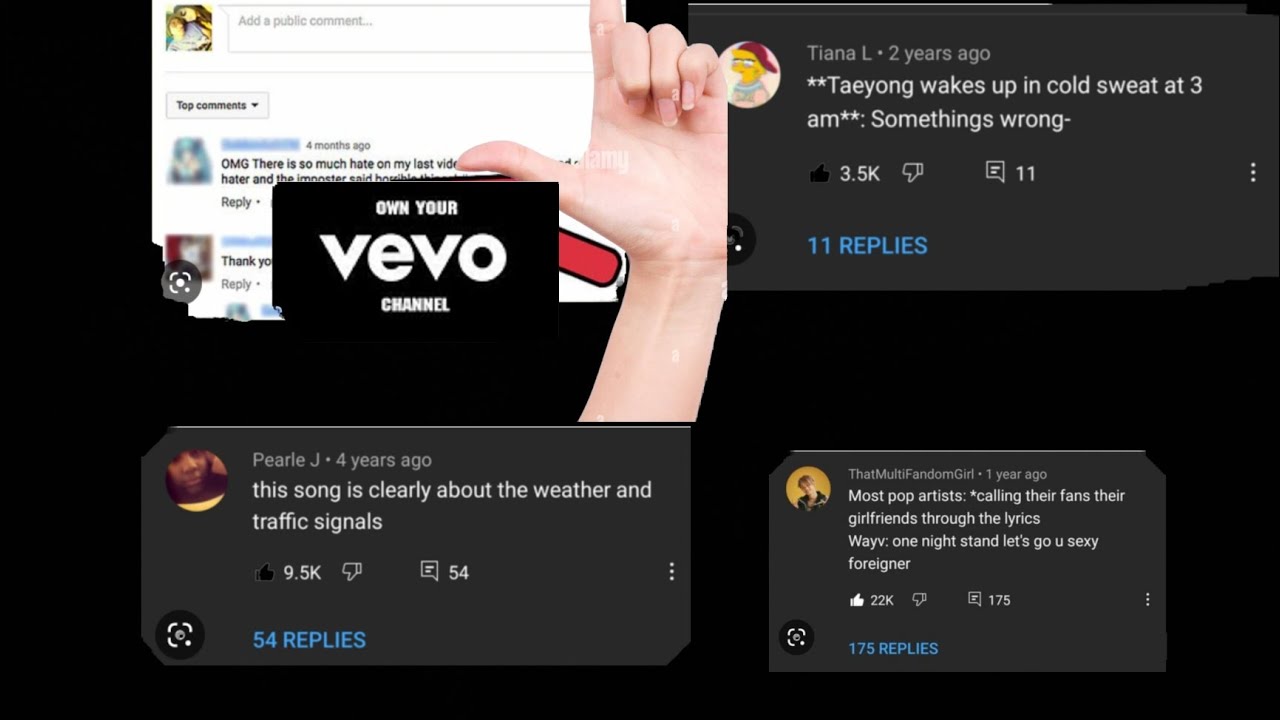The width and height of the screenshot is (1280, 720).
Task: Like ThatMultiFandomGirl's comment
Action: 857,600
